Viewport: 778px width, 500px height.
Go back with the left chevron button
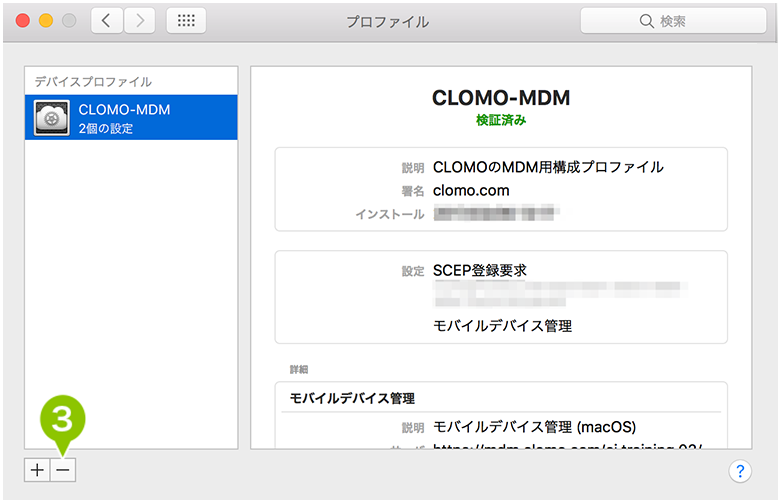(107, 21)
